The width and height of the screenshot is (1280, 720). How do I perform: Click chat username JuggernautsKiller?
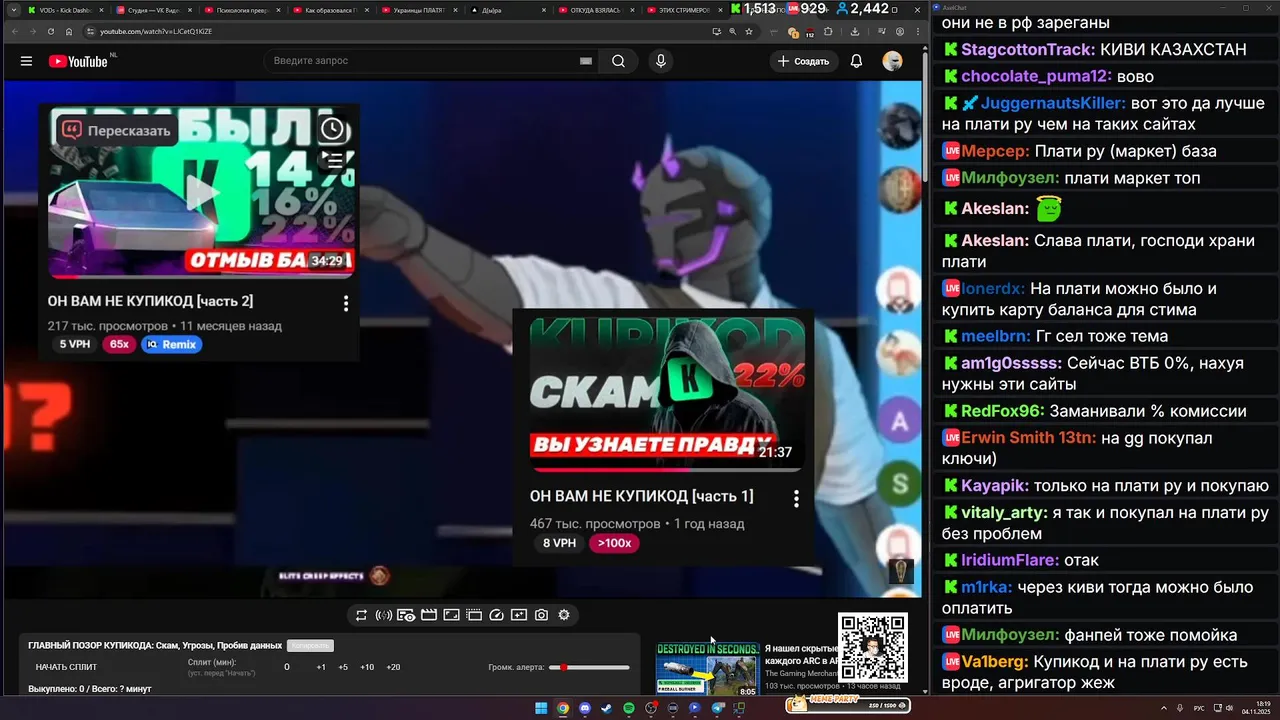coord(1052,103)
